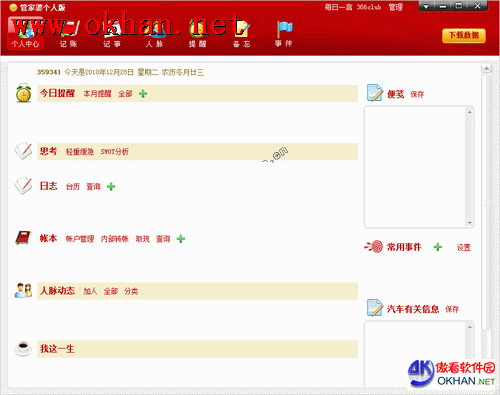This screenshot has height=395, width=500.
Task: Save the 便笺 note with 保存
Action: tap(417, 94)
